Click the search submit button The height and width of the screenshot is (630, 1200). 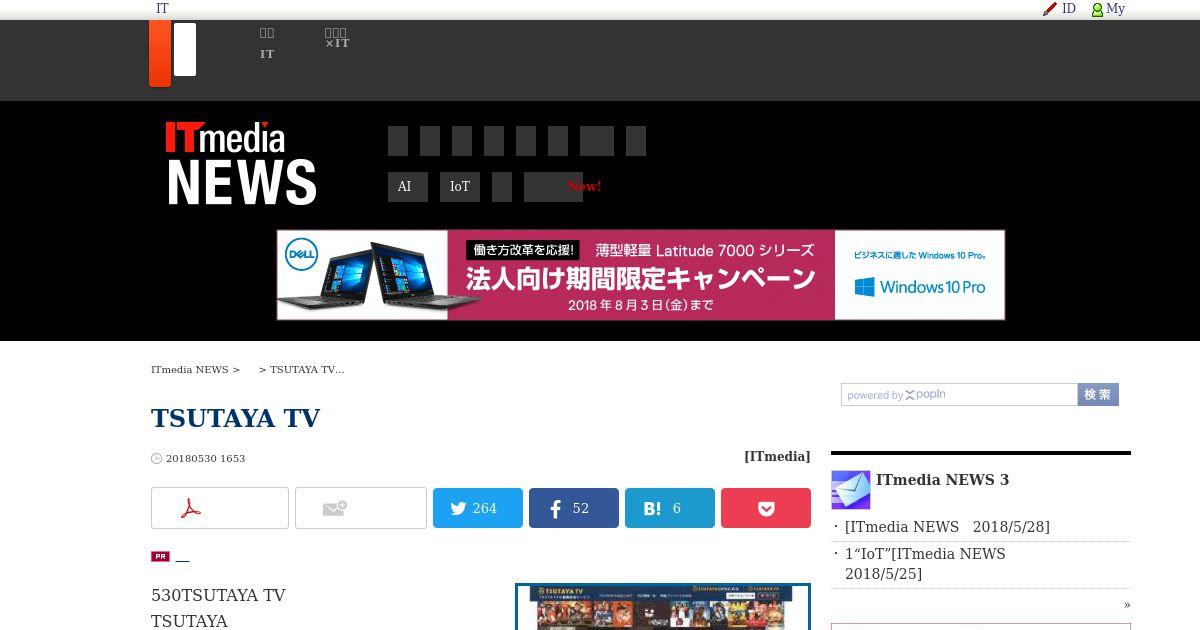tap(1098, 395)
